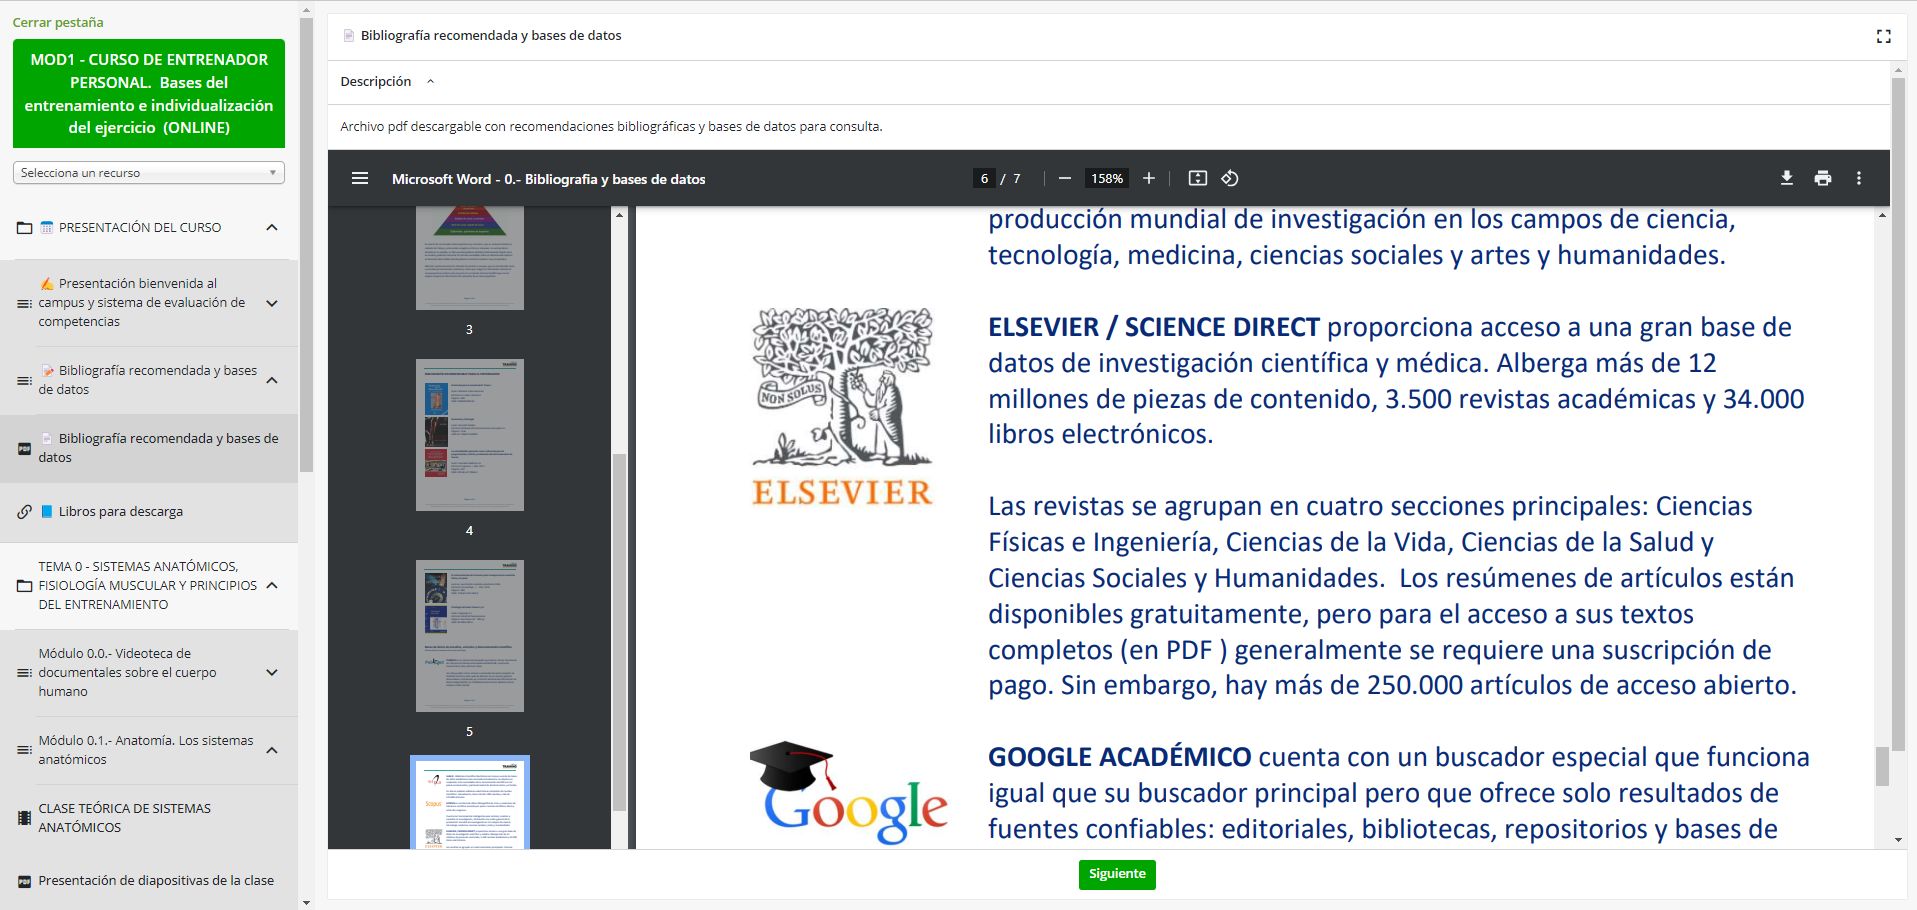The width and height of the screenshot is (1917, 910).
Task: Click the Cerrar pestaña link
Action: [58, 22]
